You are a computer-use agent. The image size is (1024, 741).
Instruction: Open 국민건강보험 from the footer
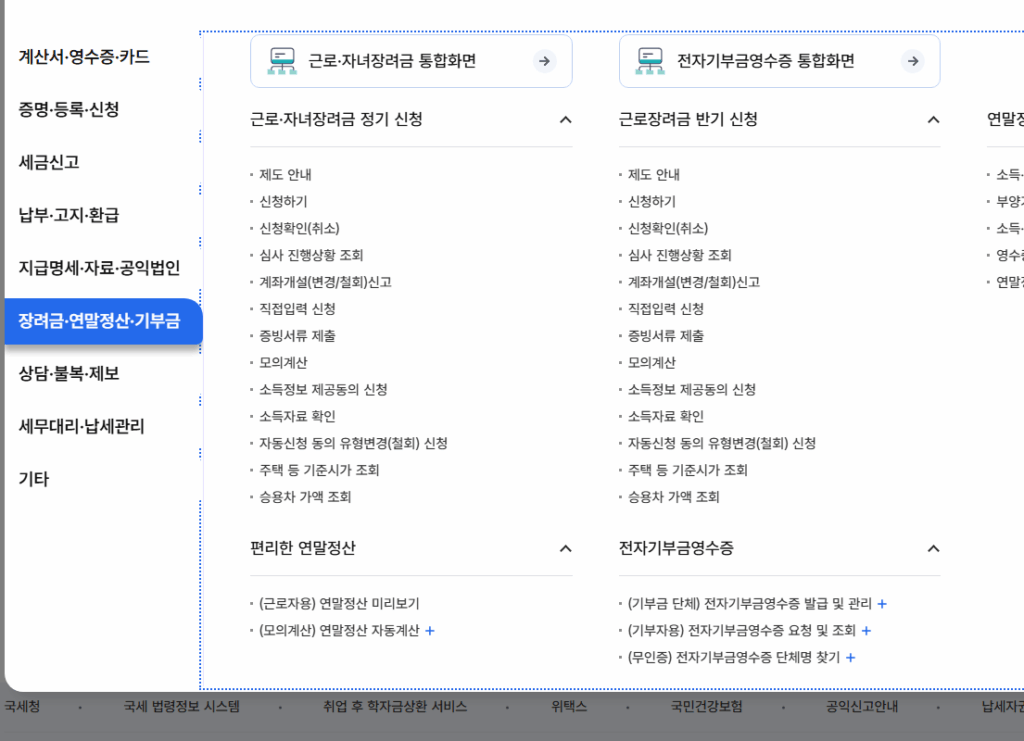tap(706, 705)
